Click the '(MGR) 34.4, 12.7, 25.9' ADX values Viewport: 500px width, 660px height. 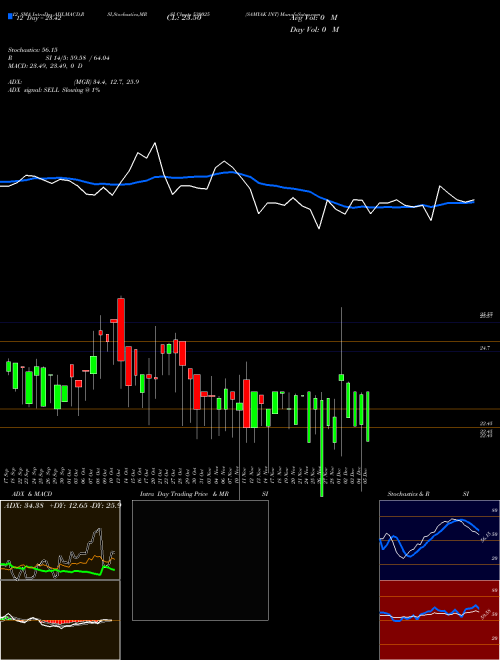pos(106,82)
